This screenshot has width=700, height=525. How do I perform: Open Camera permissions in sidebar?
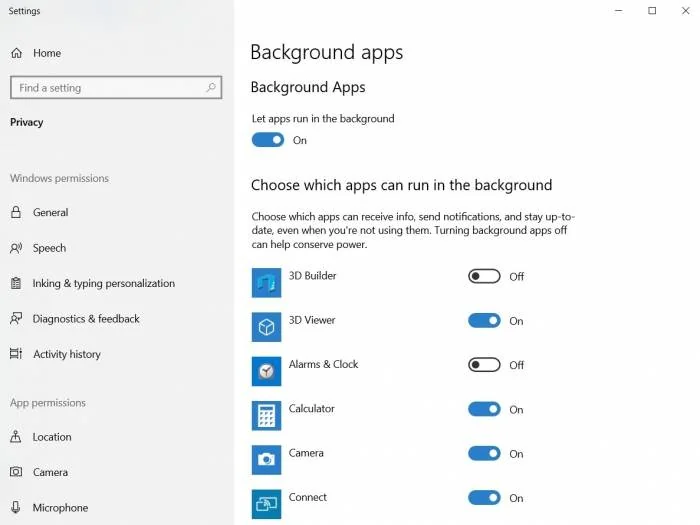50,472
